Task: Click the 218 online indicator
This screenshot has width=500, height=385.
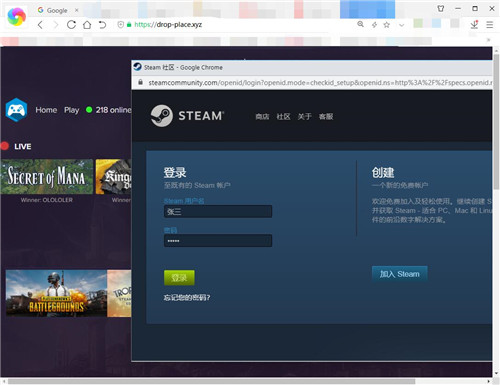Action: 109,110
